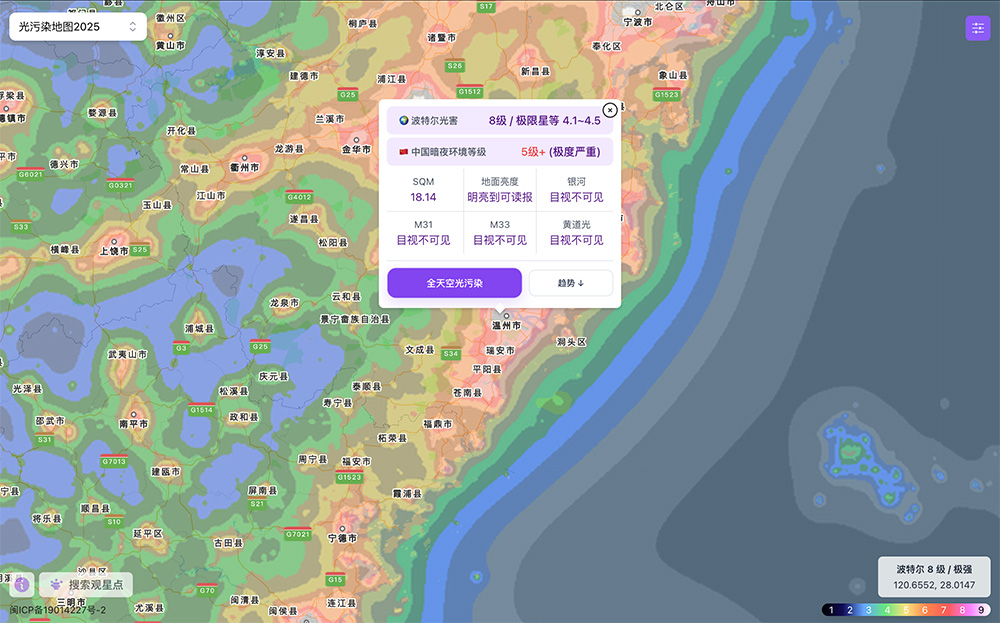Image resolution: width=1000 pixels, height=623 pixels.
Task: Select the 南平市 city marker dot
Action: point(133,414)
